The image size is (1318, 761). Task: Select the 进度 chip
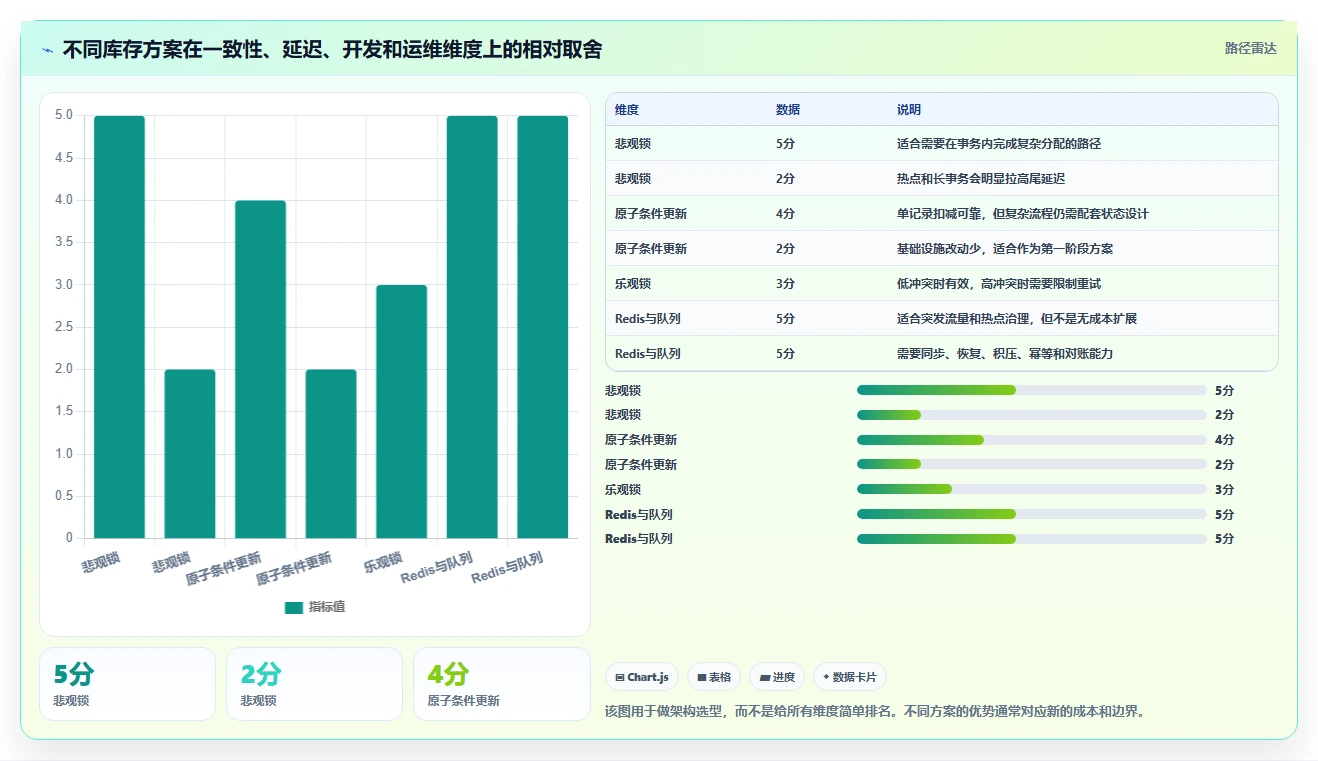click(777, 677)
